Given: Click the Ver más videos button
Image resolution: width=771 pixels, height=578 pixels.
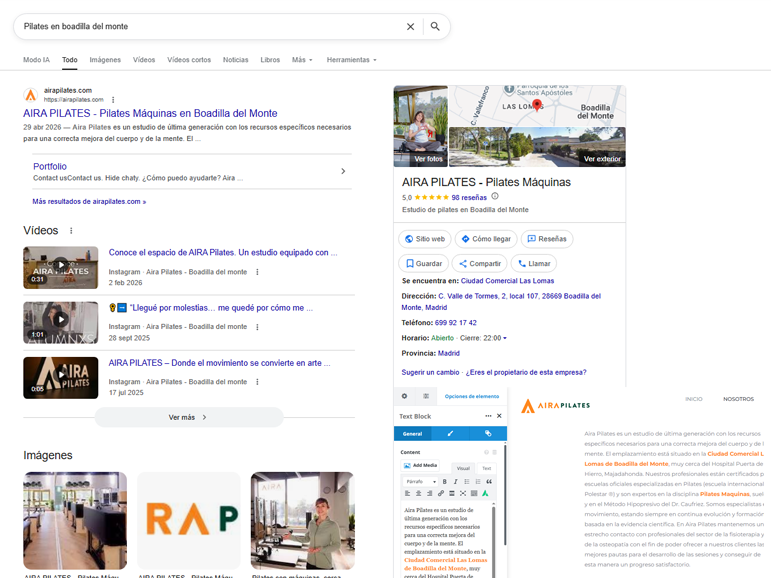Looking at the screenshot, I should coord(189,417).
